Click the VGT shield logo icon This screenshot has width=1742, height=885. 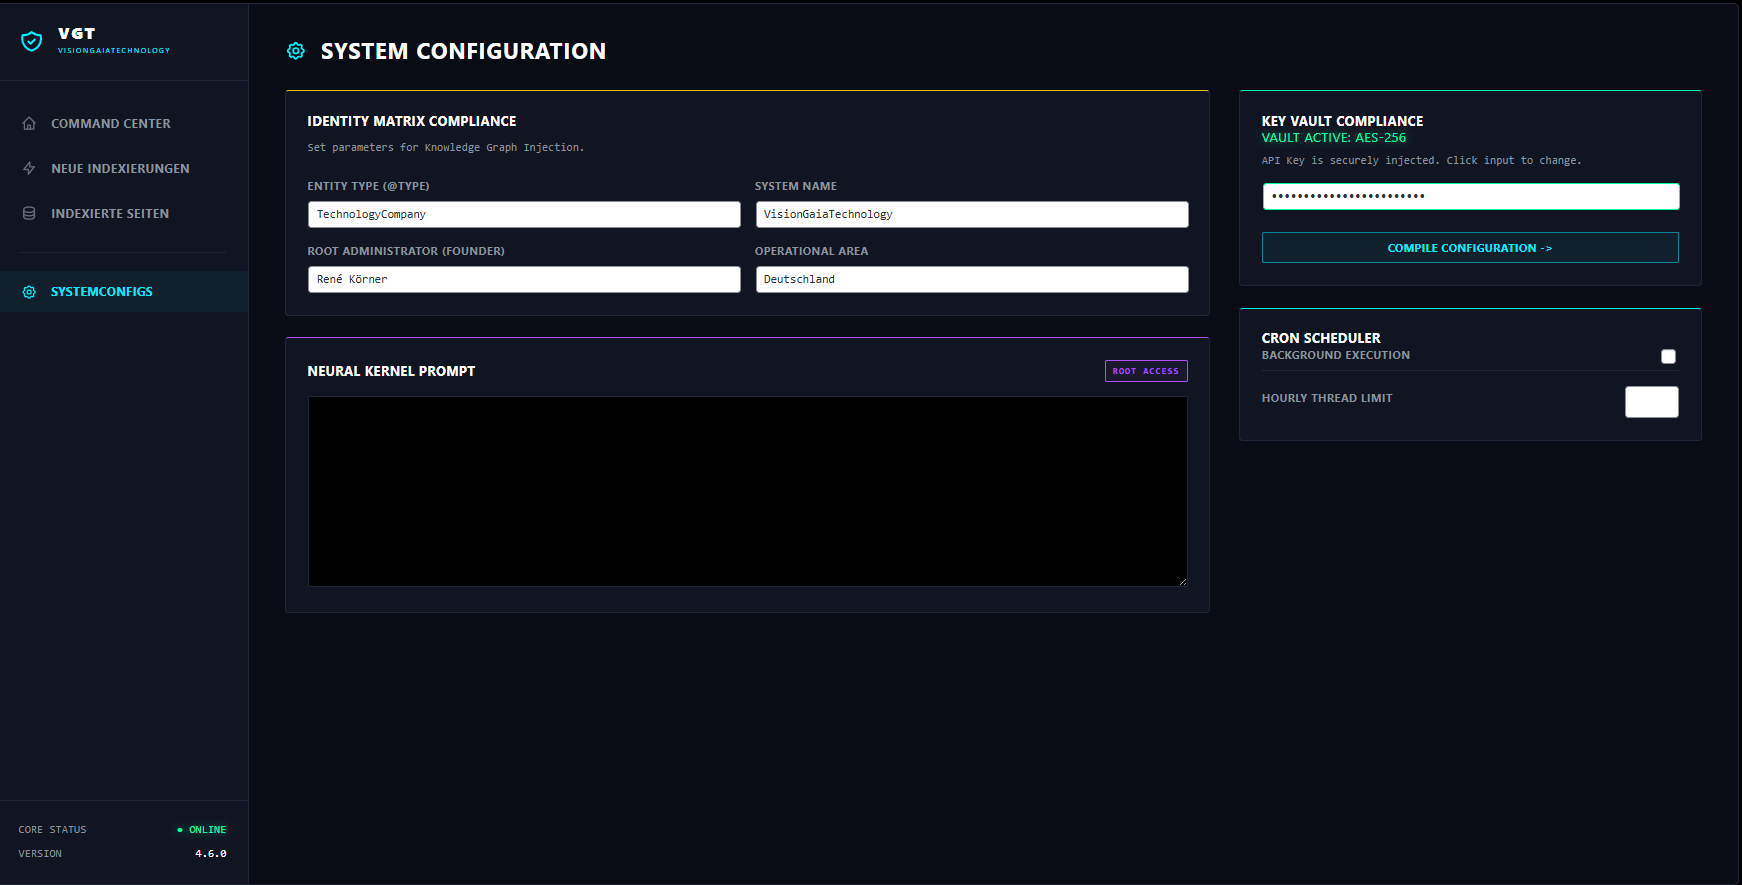click(32, 41)
